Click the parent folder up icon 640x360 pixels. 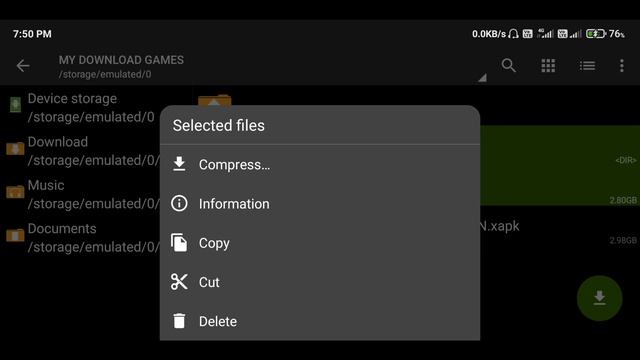[215, 100]
